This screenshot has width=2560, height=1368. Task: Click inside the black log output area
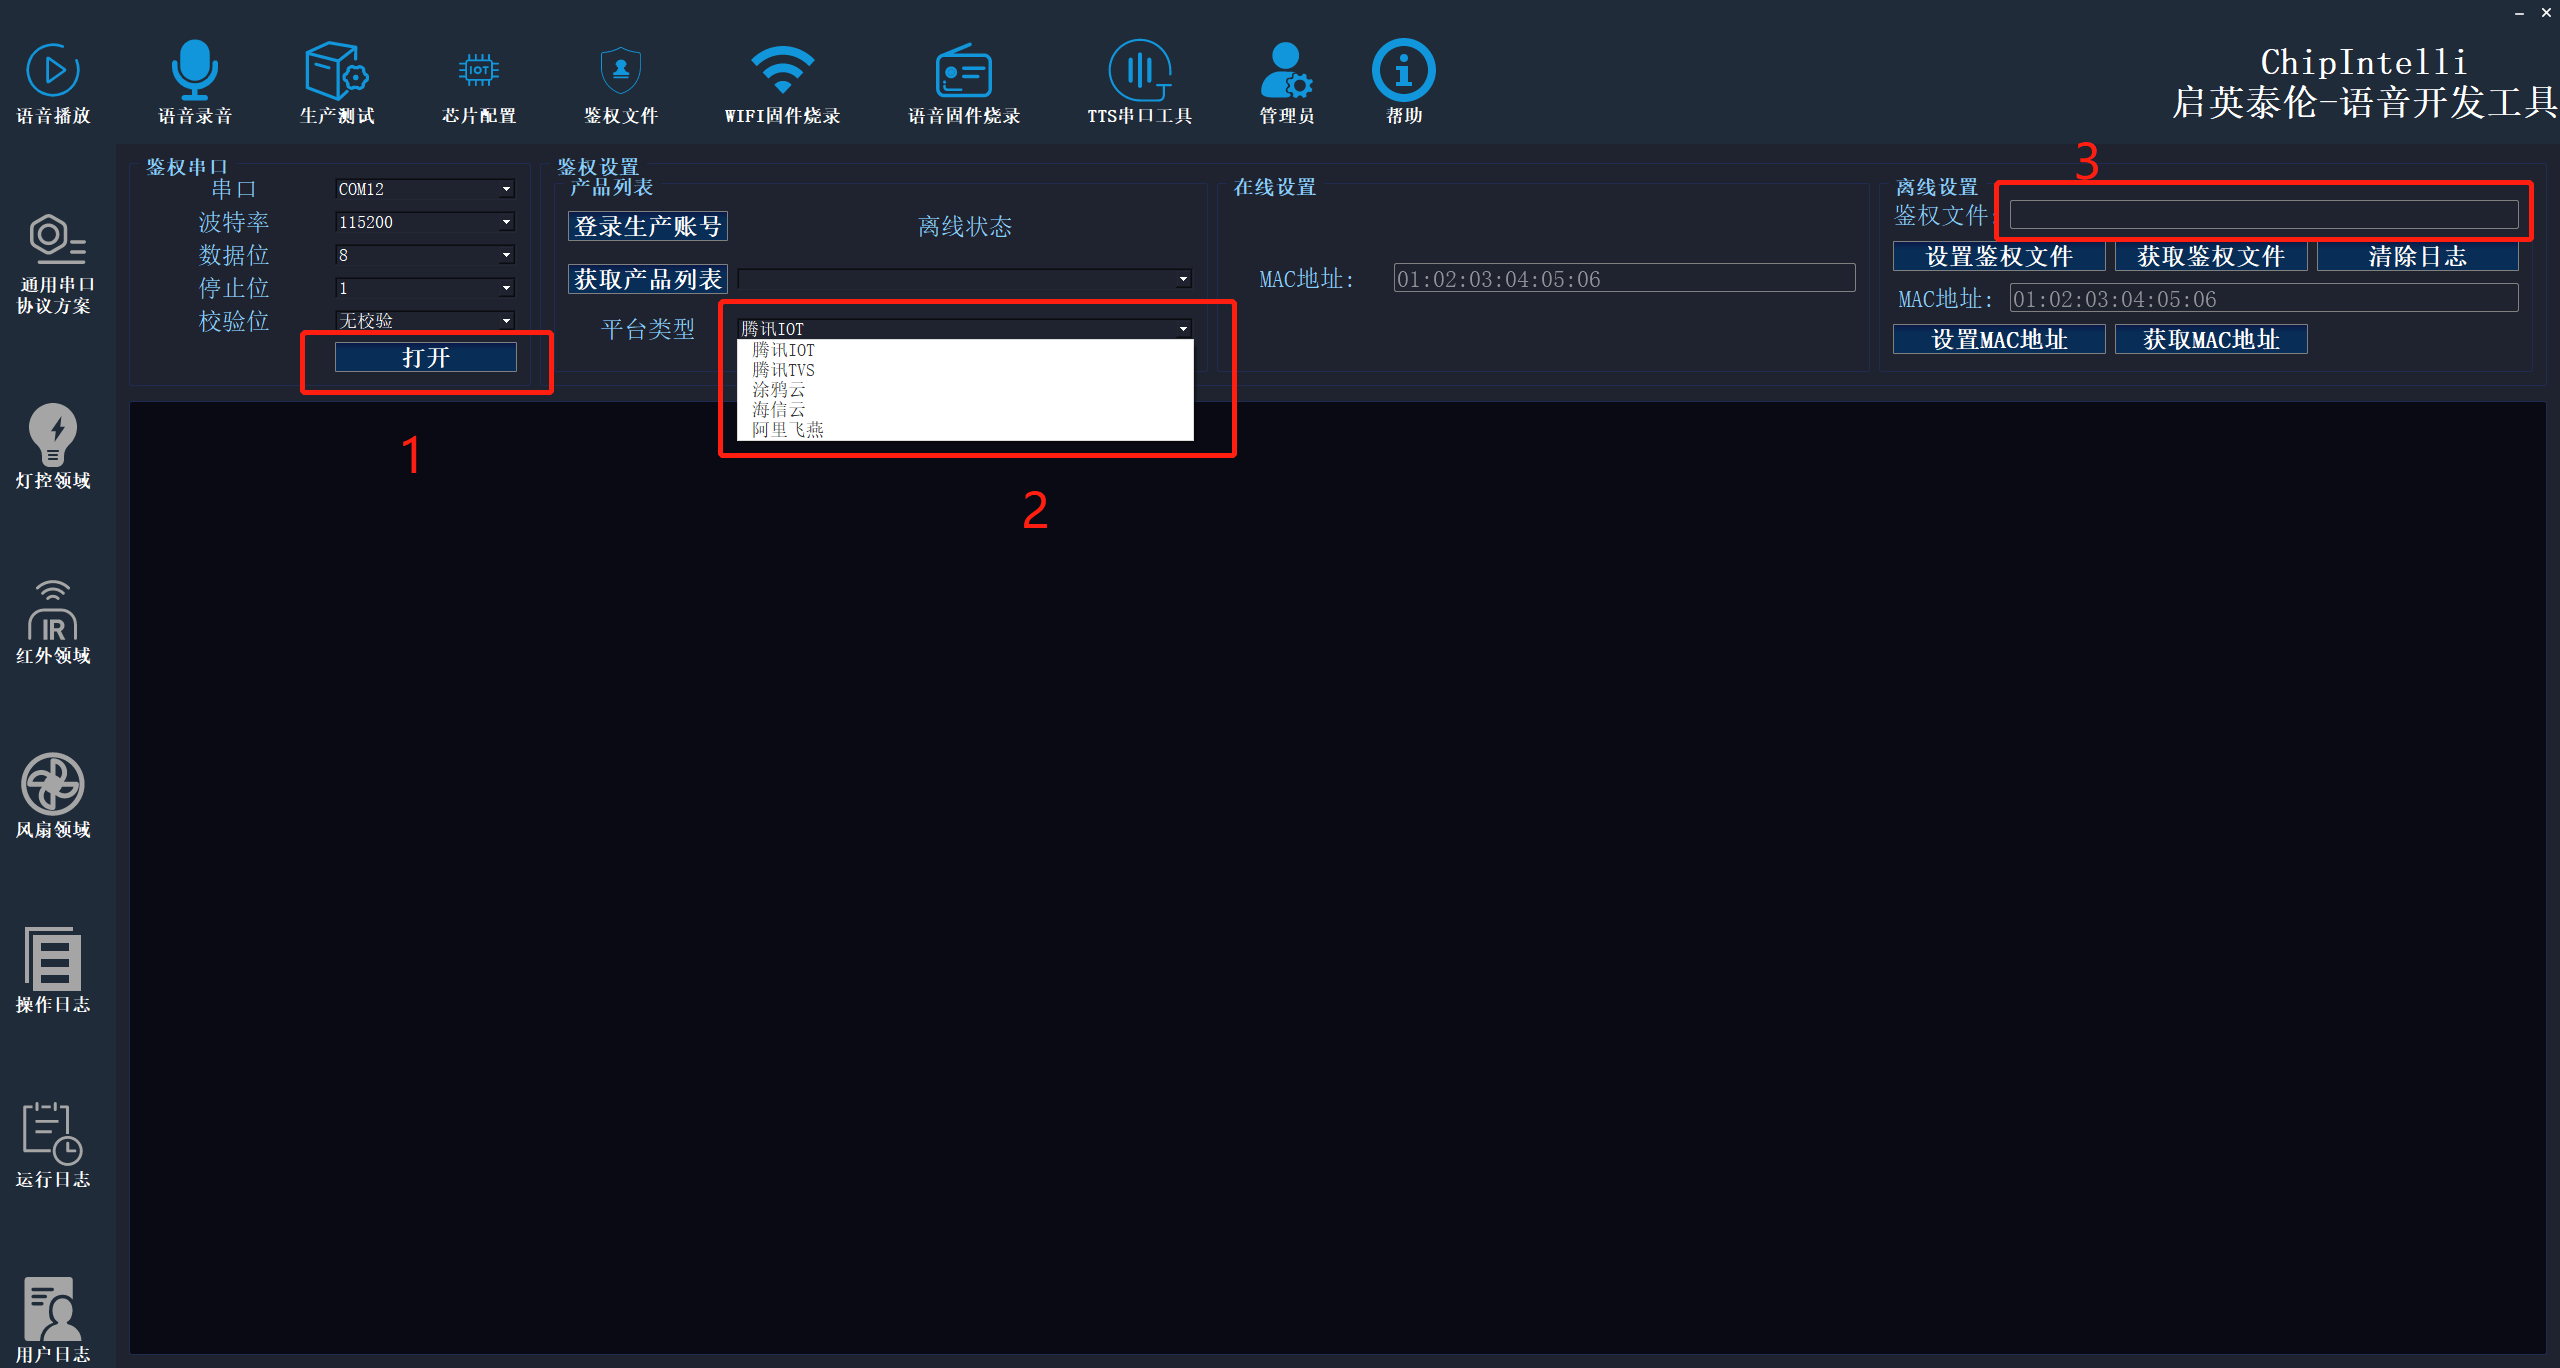(x=1337, y=878)
